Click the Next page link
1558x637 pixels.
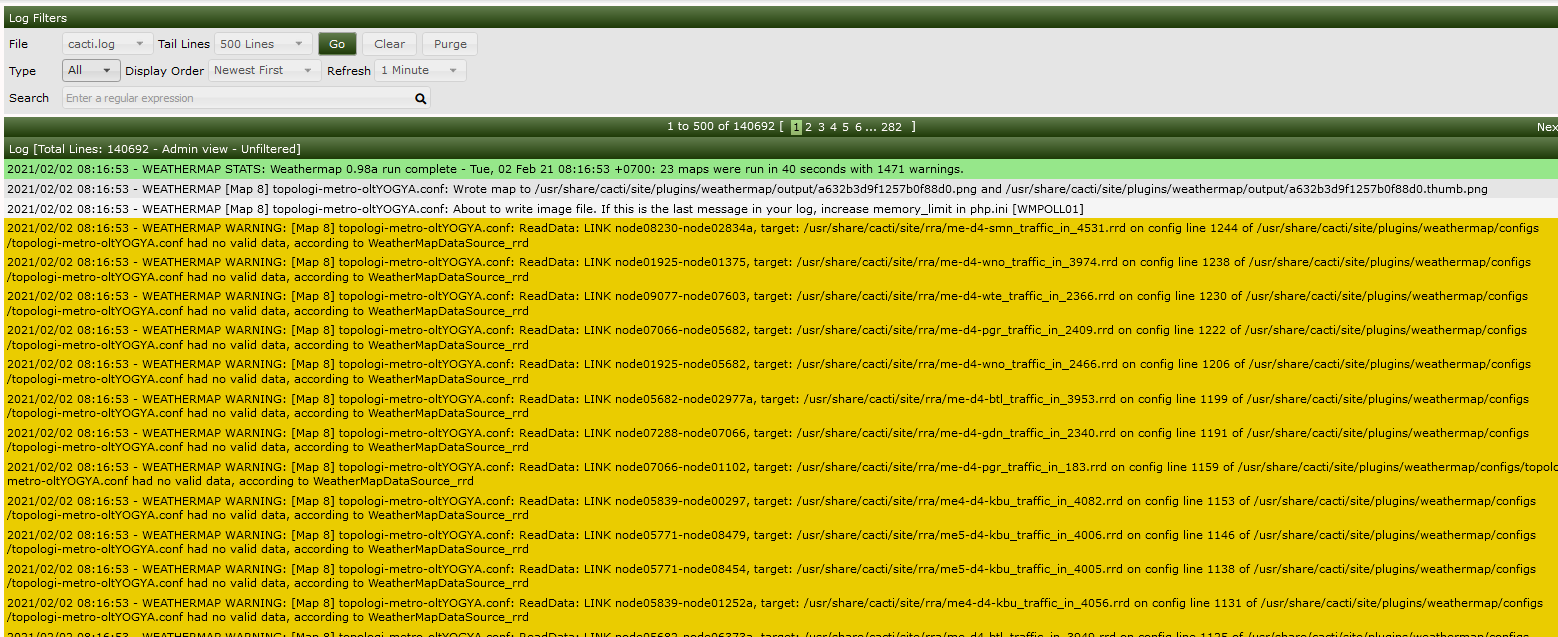pos(1546,127)
